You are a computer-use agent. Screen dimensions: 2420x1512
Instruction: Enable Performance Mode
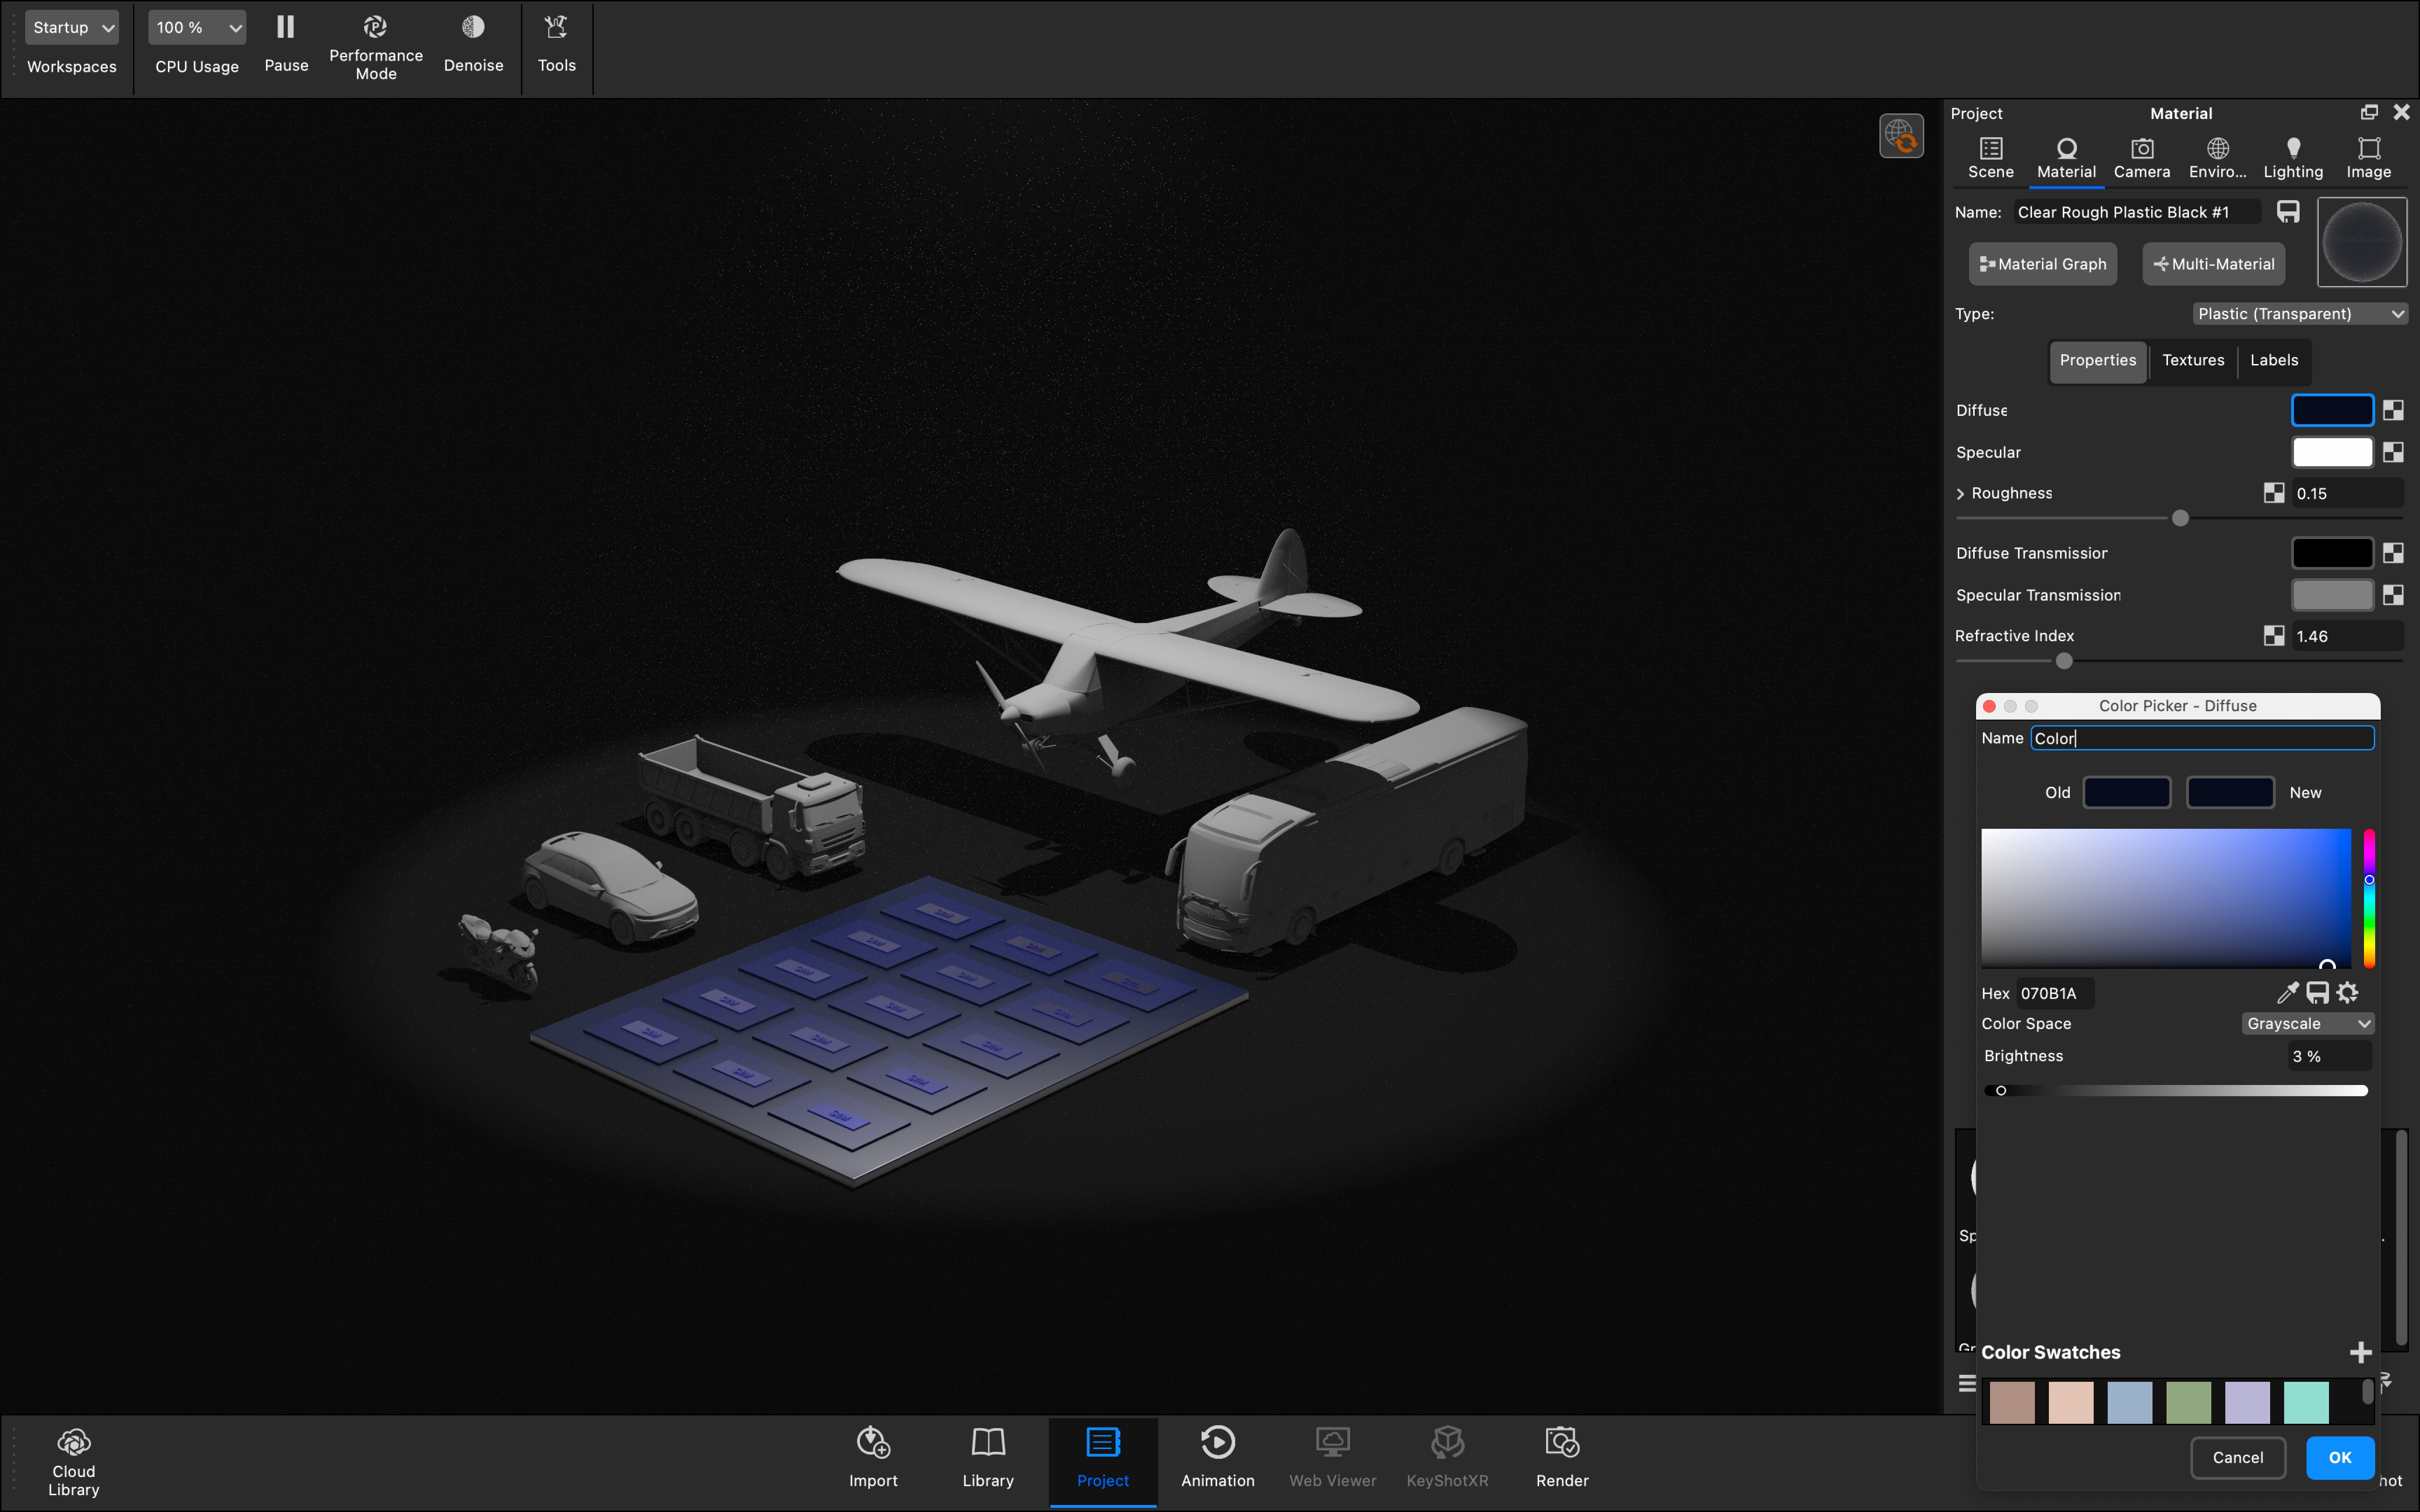pyautogui.click(x=375, y=27)
